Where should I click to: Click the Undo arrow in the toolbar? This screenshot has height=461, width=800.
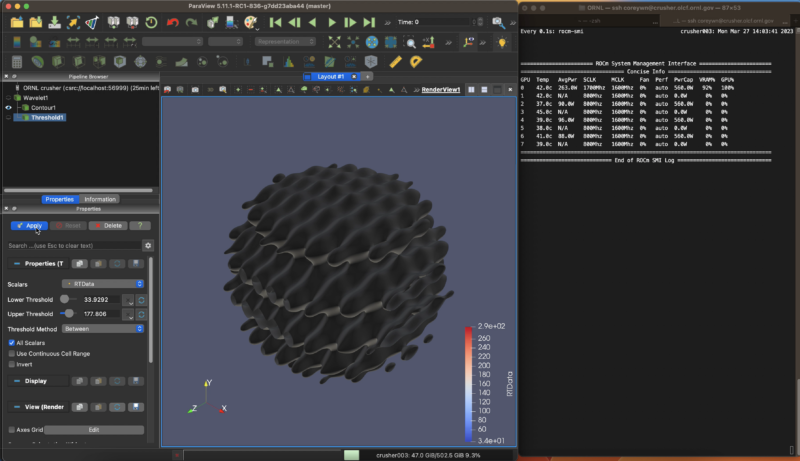[172, 21]
